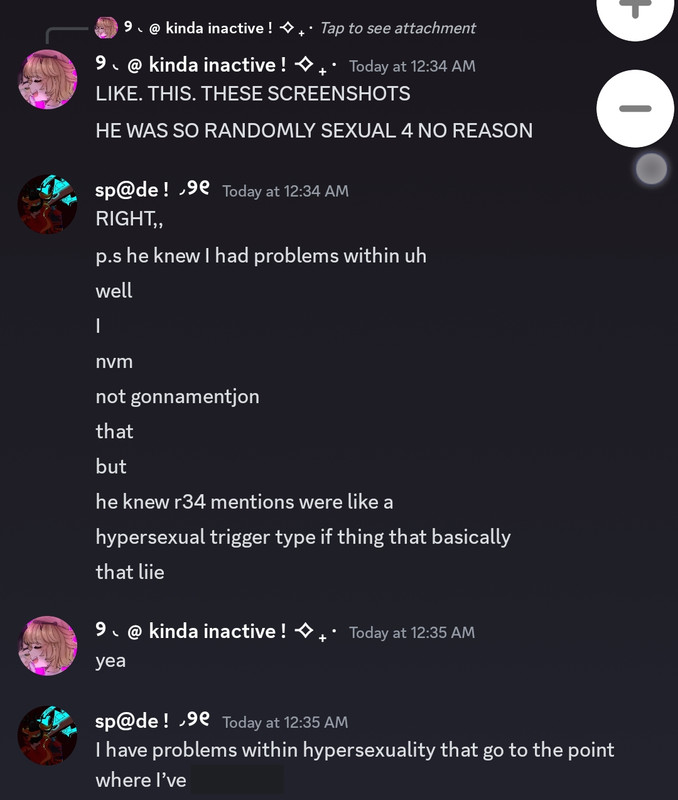Select message 'HE WAS SO RANDOMLY SEXUAL 4 NO REASON'
Viewport: 678px width, 800px height.
314,131
